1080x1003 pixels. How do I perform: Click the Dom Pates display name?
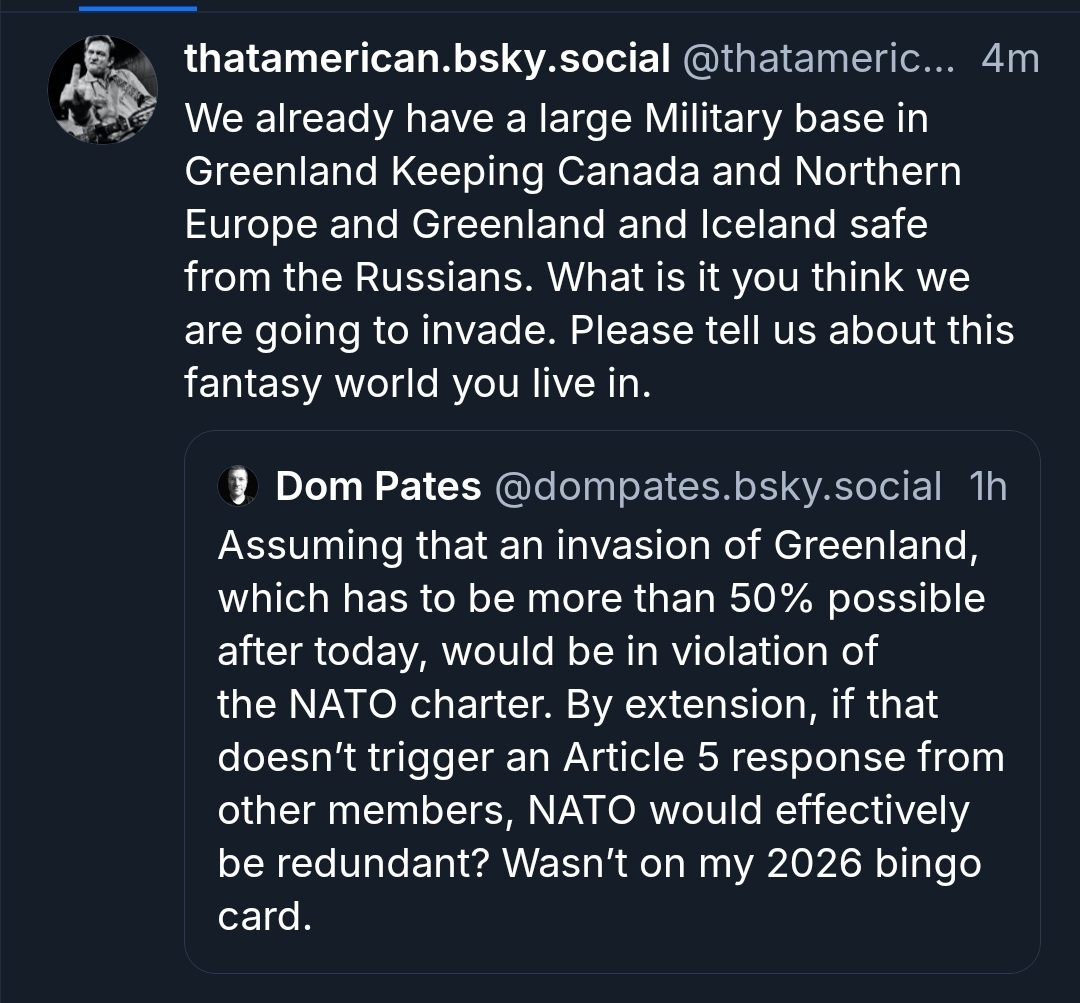click(x=378, y=487)
